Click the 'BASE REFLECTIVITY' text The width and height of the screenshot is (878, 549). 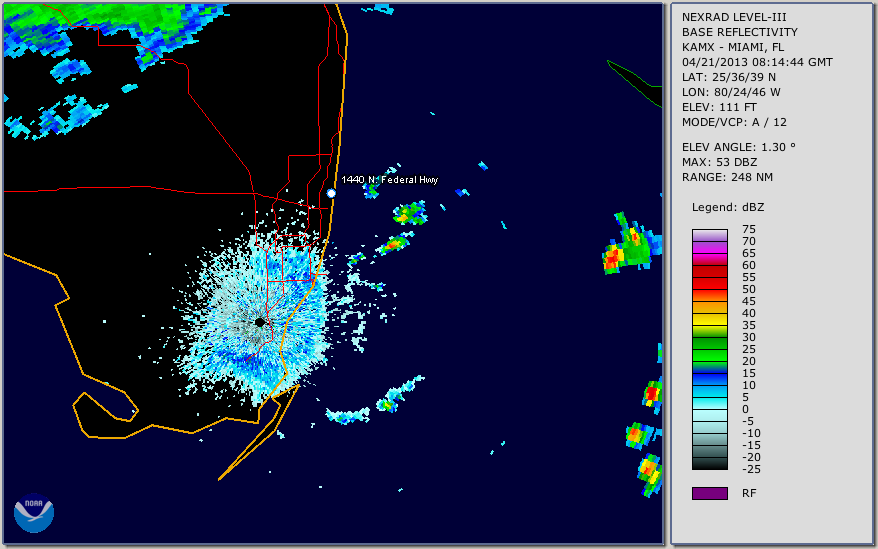740,32
